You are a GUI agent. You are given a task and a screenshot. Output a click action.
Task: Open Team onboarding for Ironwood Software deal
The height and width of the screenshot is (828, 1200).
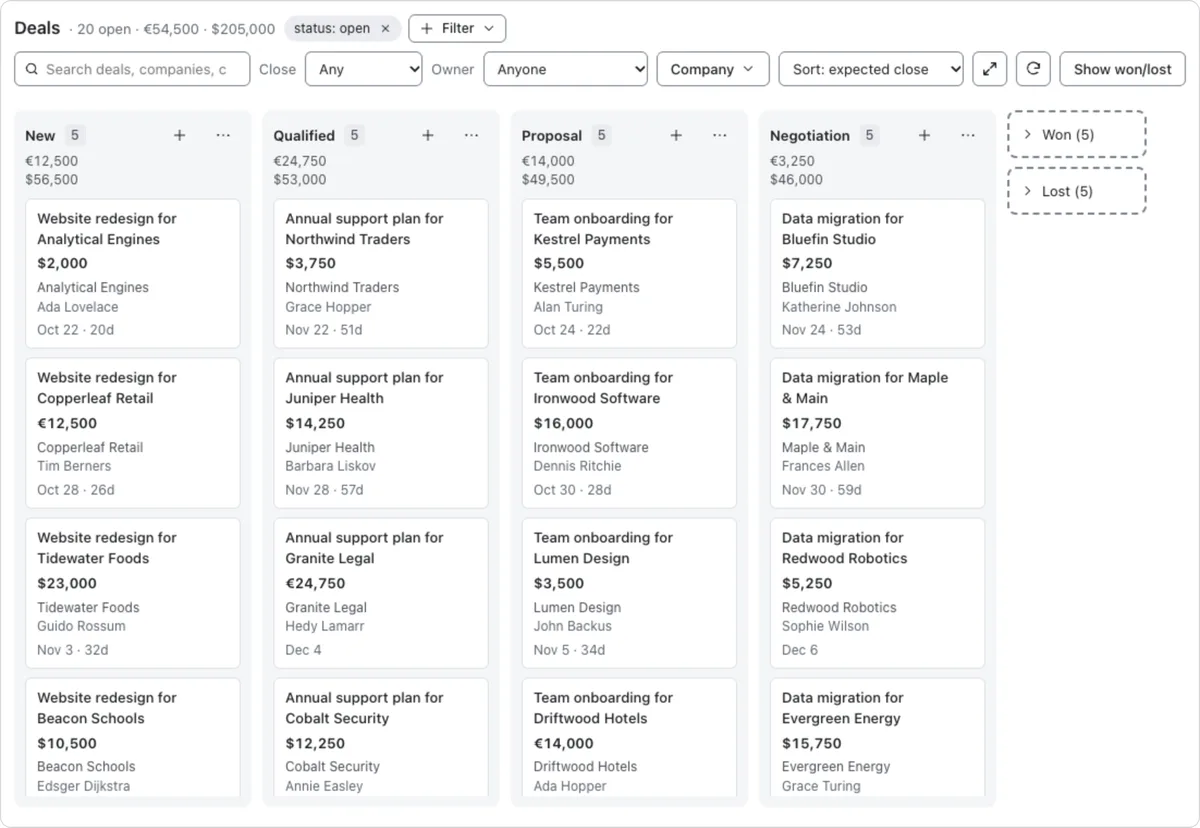pos(629,433)
